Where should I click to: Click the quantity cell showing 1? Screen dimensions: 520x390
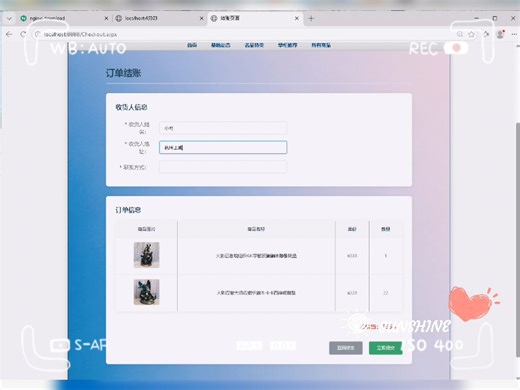coord(386,256)
